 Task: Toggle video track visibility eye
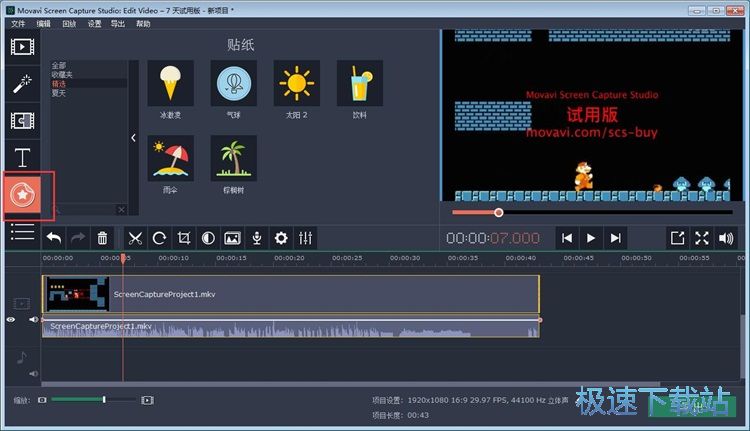11,320
